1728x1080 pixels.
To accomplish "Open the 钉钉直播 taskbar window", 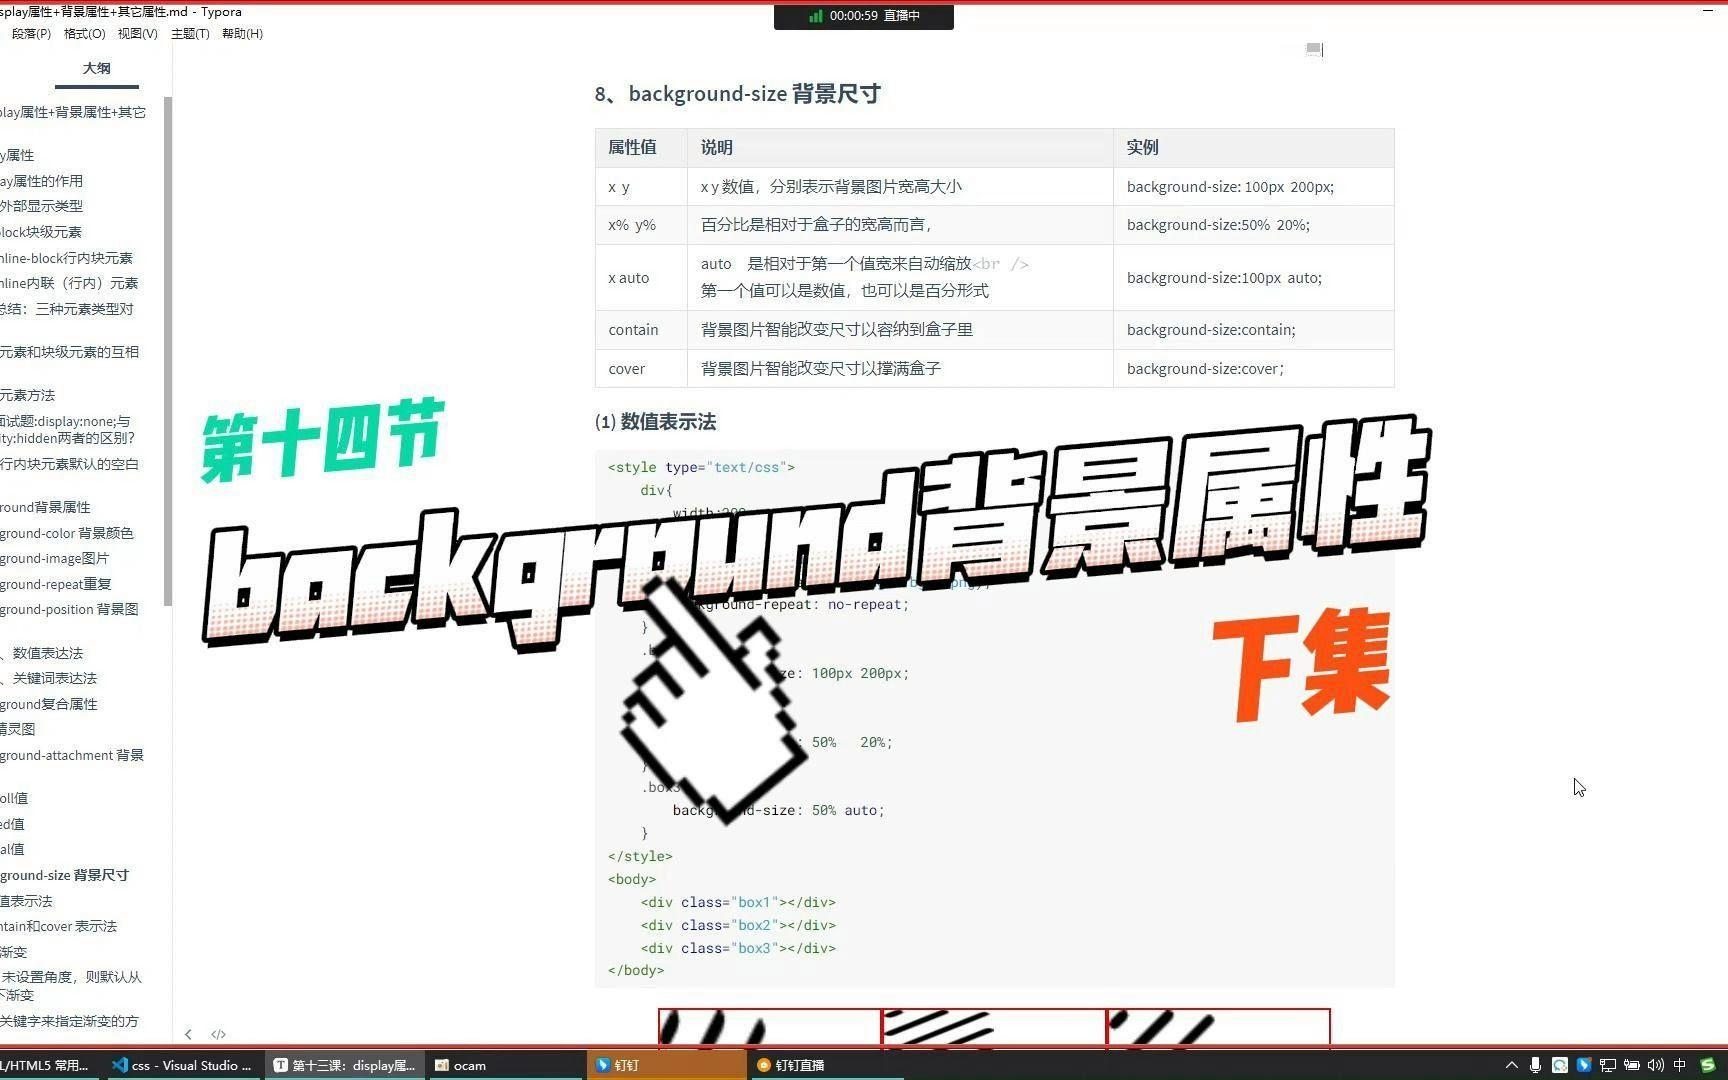I will [x=828, y=1065].
